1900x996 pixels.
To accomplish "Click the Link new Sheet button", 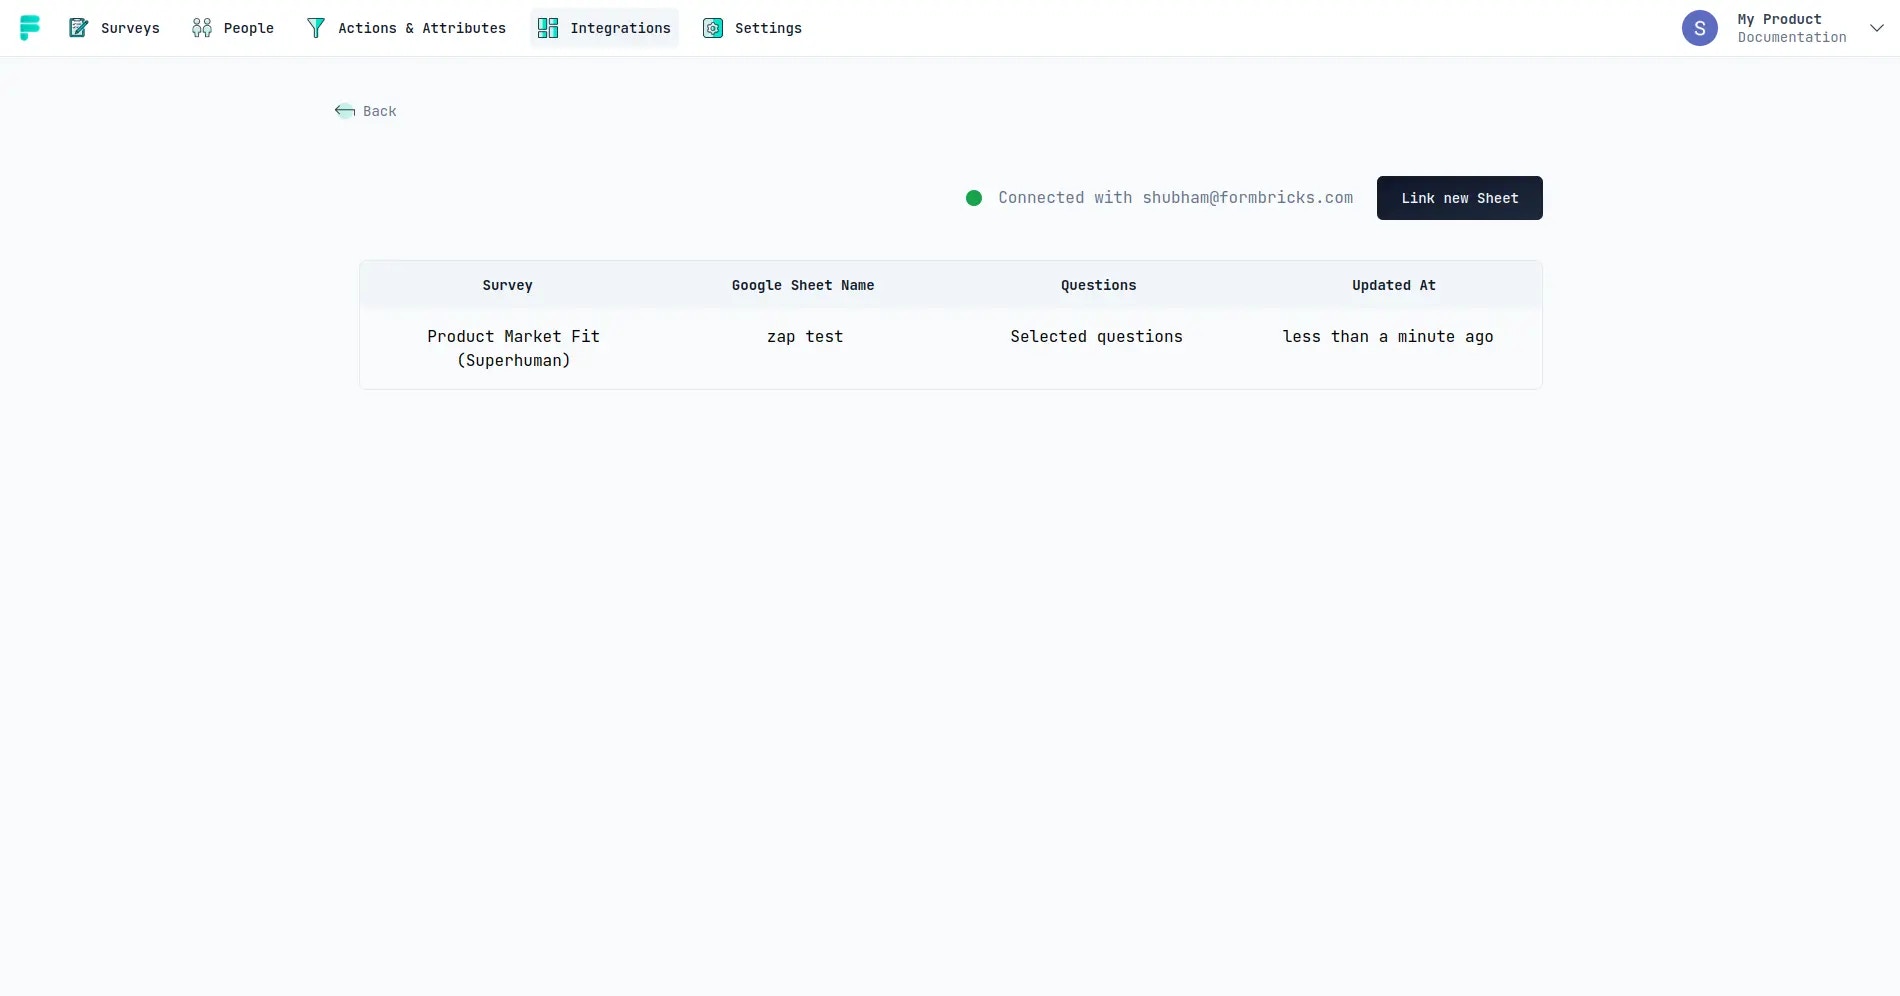I will coord(1460,198).
